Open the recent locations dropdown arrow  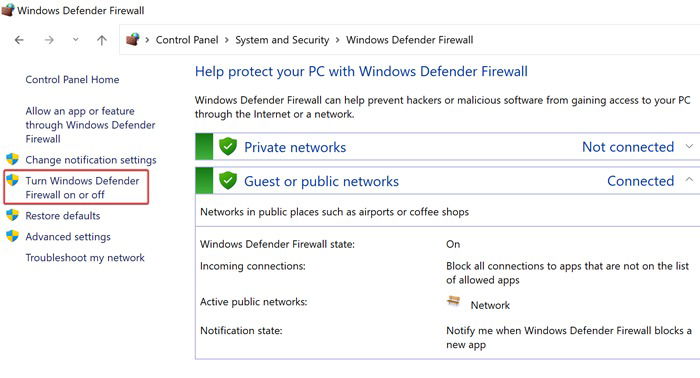(75, 40)
